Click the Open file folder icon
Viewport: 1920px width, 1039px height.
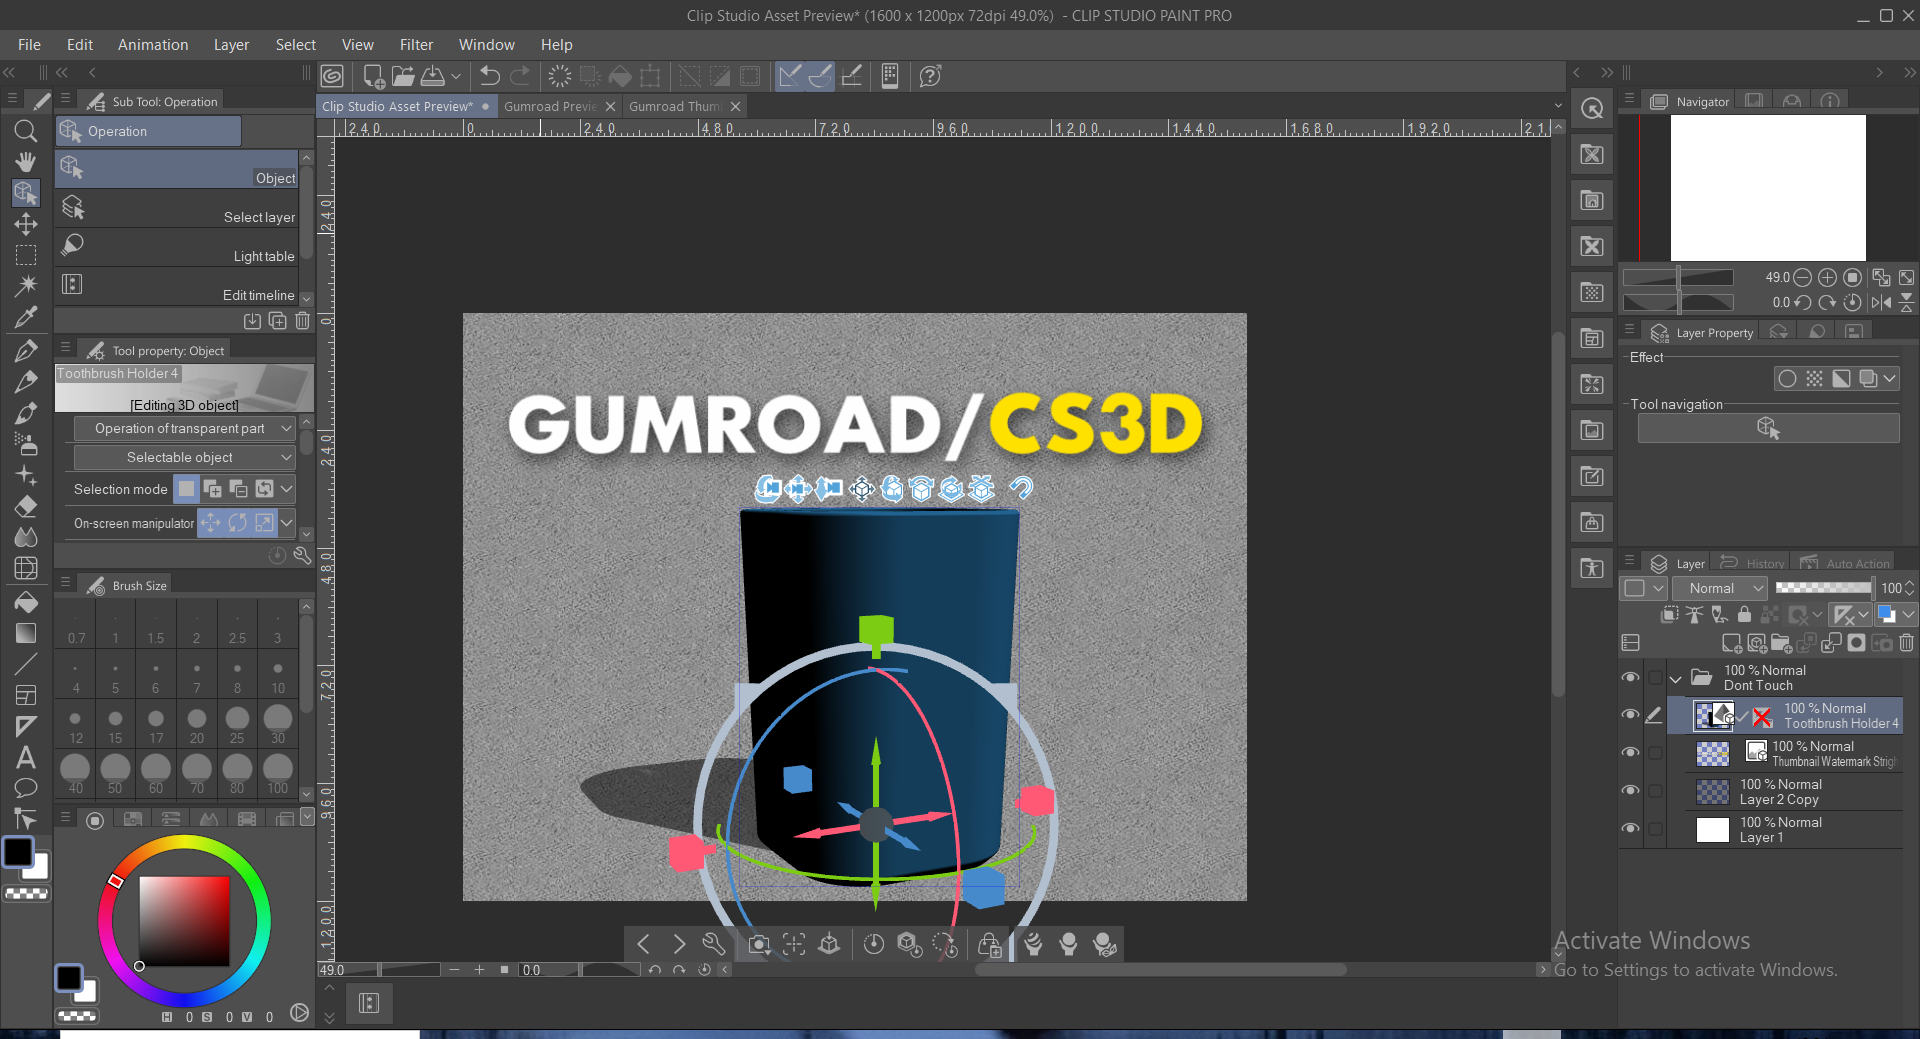pos(403,76)
